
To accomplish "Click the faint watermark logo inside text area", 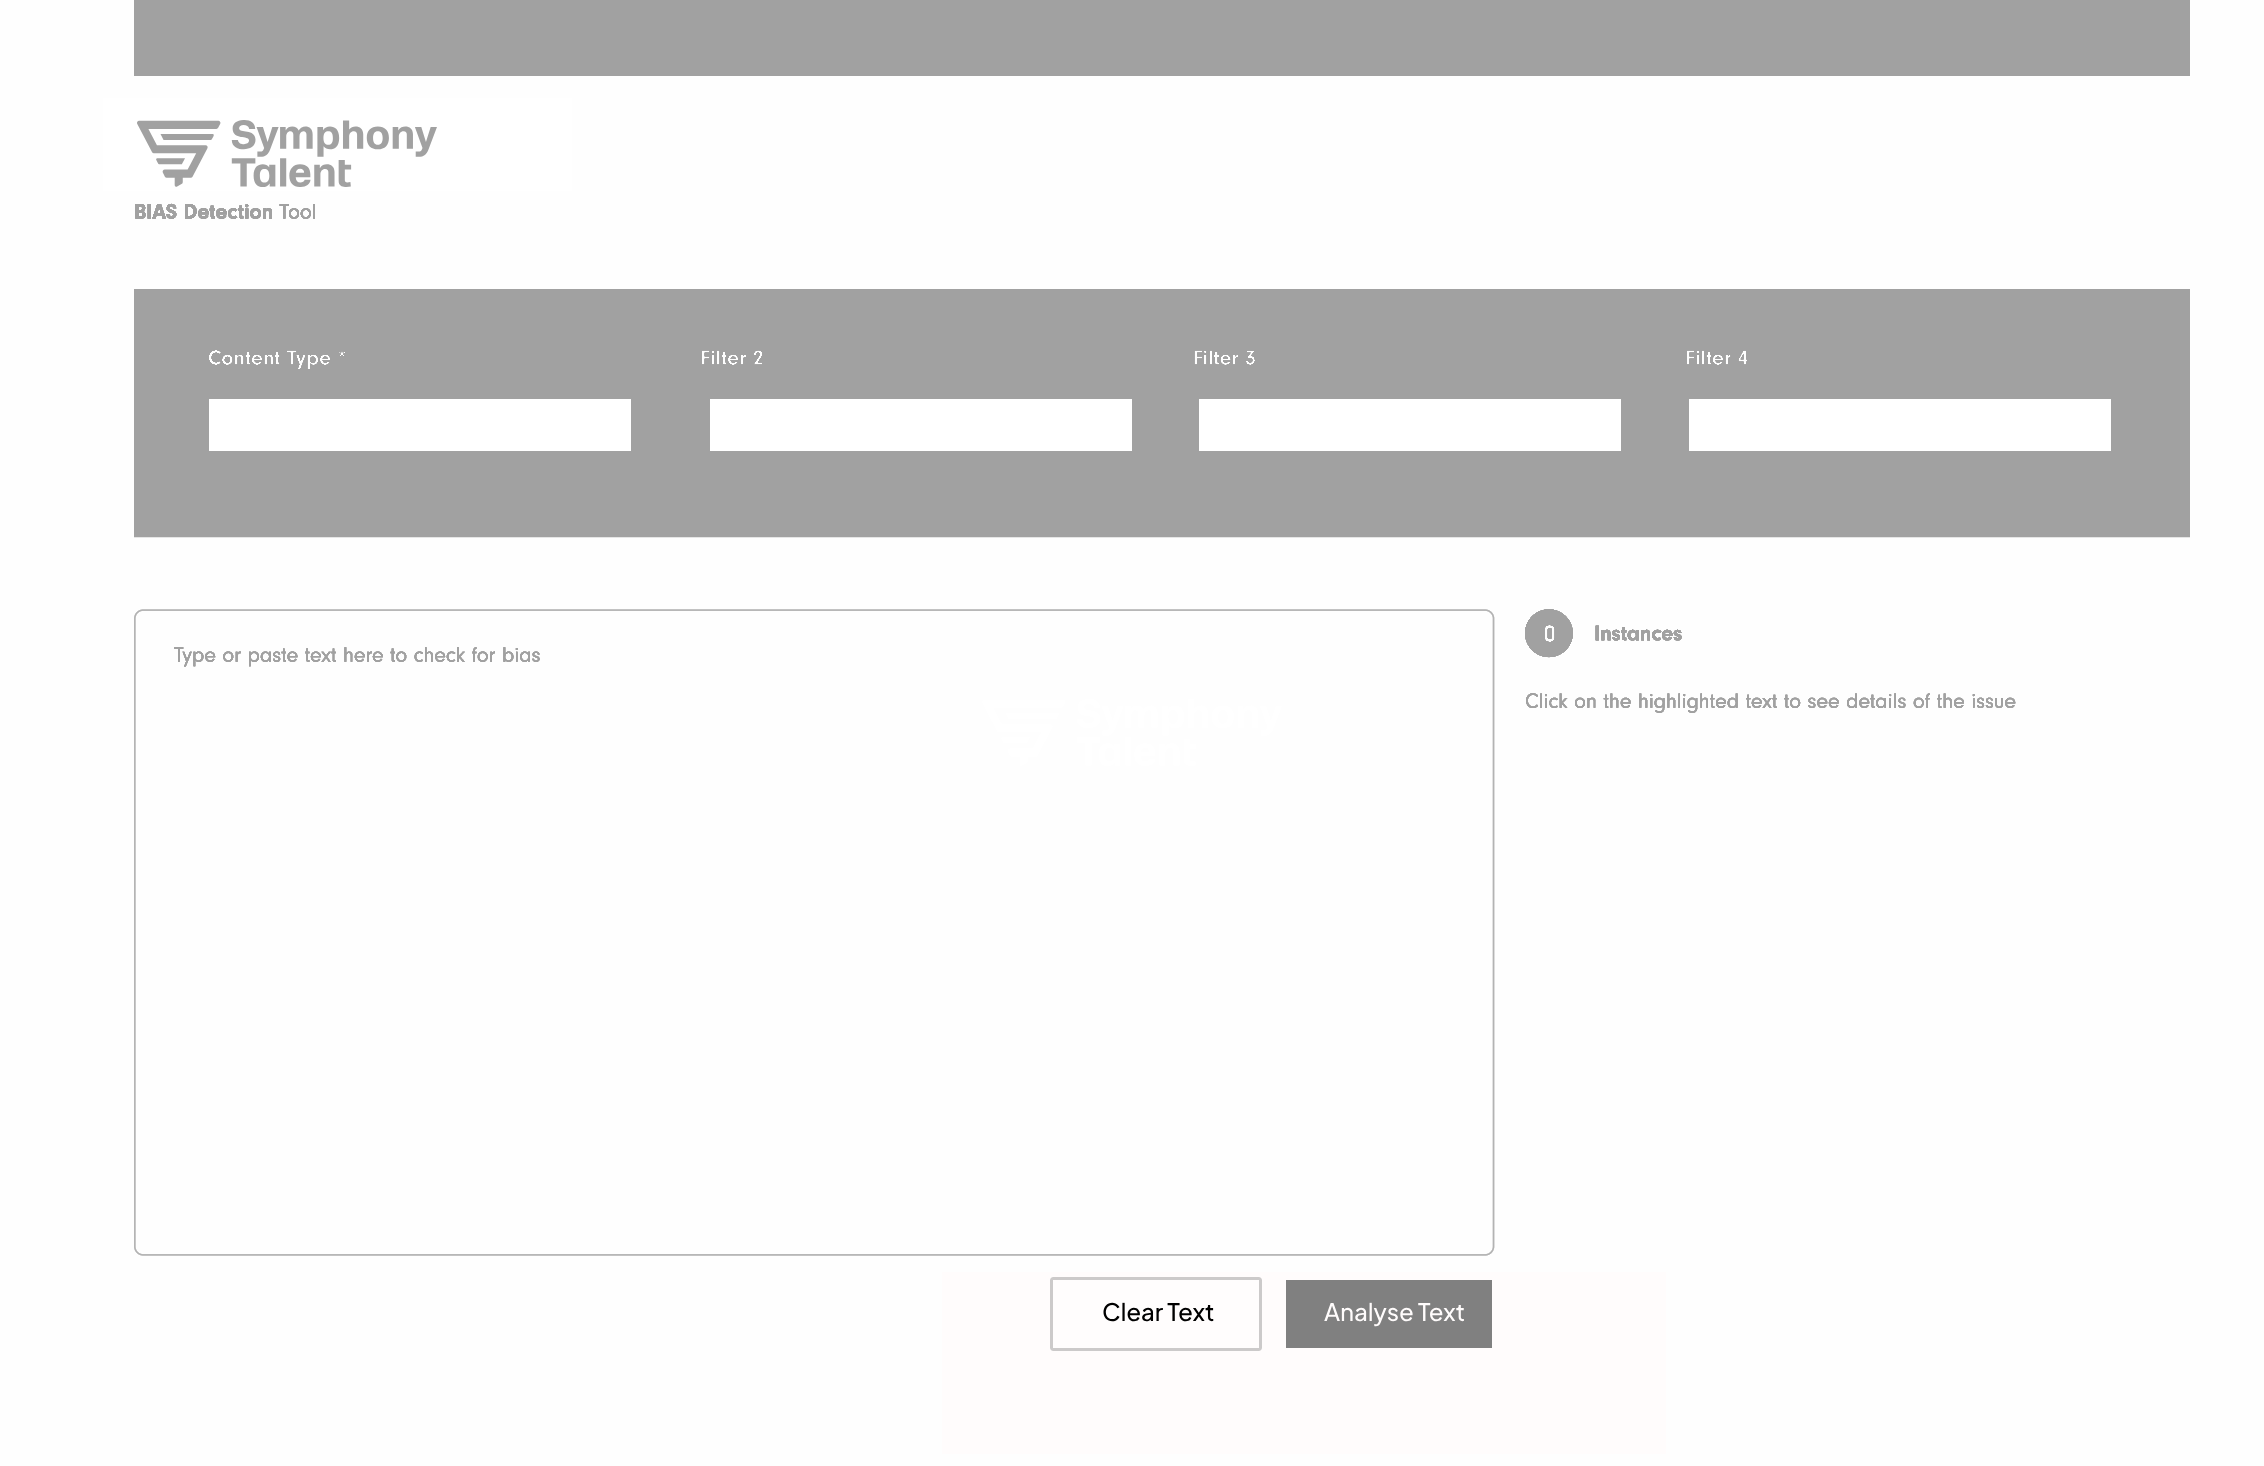I will [1130, 732].
